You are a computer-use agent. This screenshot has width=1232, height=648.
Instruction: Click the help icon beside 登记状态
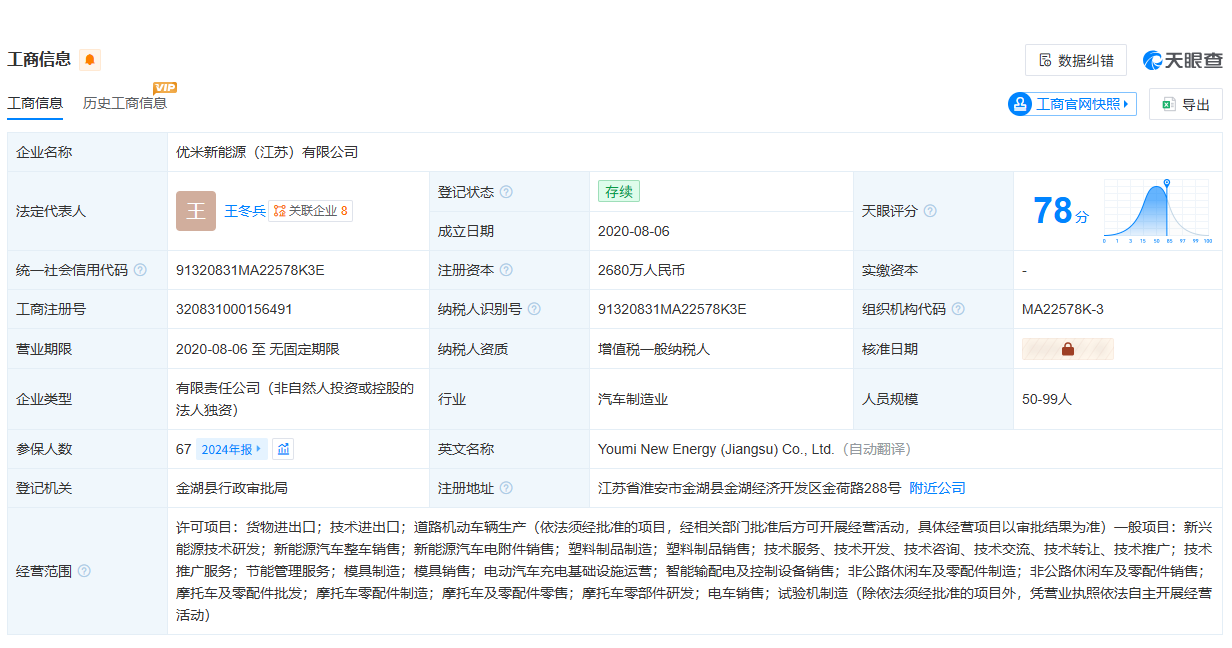click(x=506, y=192)
